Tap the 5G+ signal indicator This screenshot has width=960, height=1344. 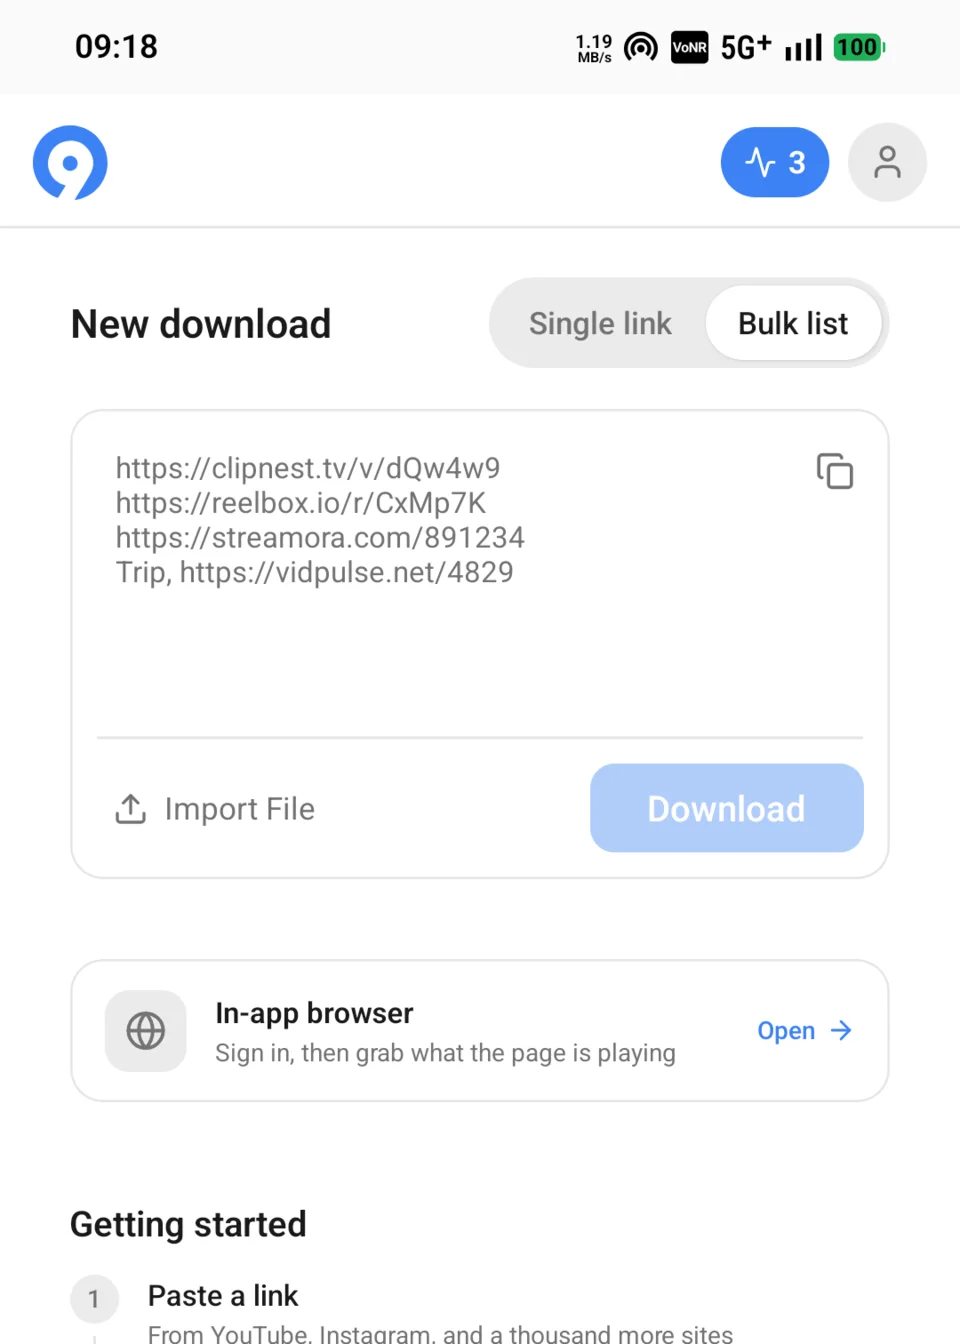pyautogui.click(x=746, y=47)
